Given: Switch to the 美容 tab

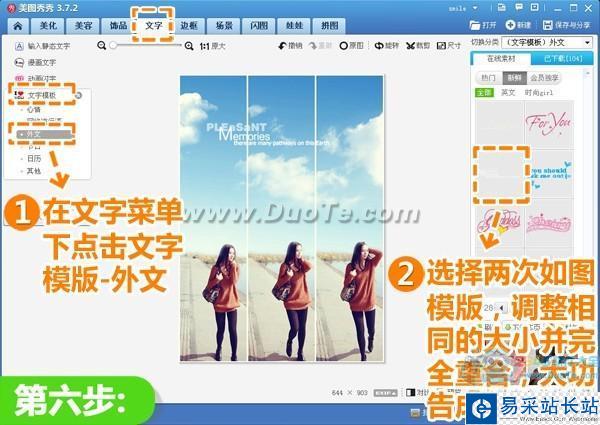Looking at the screenshot, I should (x=83, y=26).
